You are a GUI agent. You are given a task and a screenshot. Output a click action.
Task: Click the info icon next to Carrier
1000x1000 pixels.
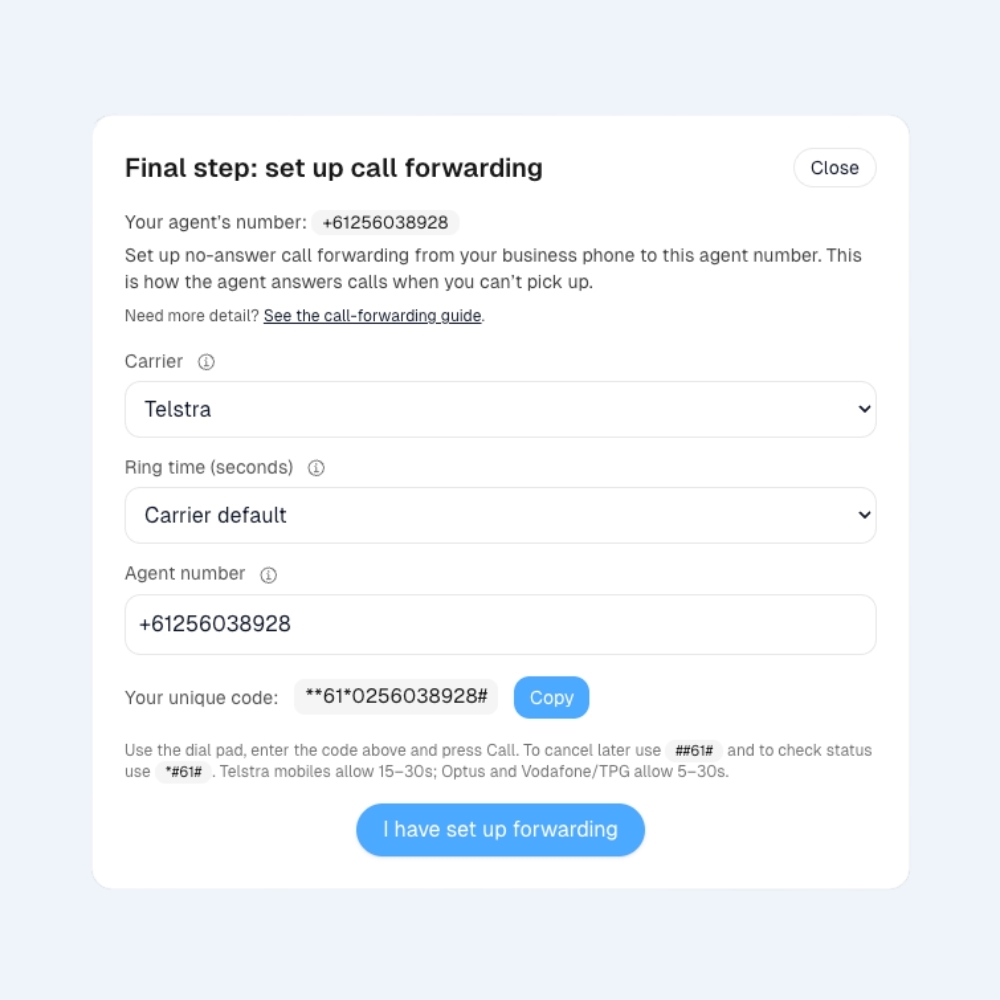206,362
